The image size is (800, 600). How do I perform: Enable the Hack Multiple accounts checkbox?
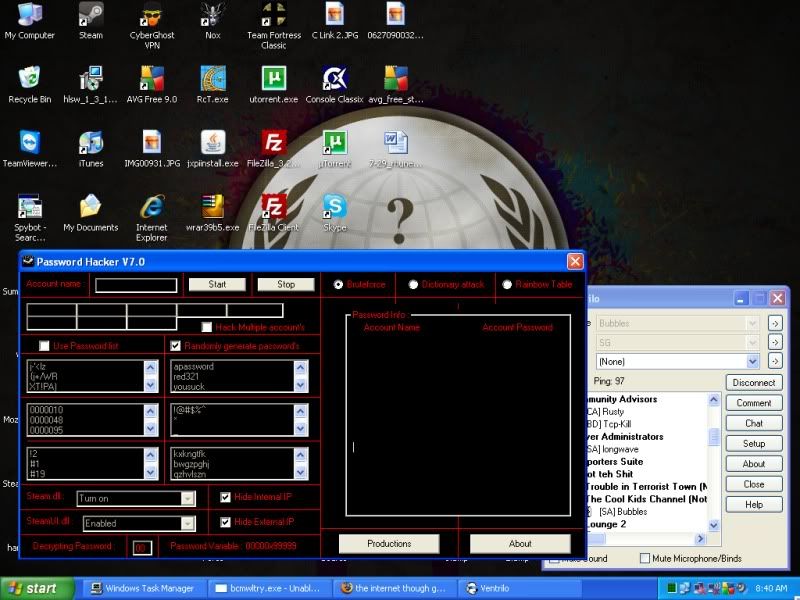point(207,327)
